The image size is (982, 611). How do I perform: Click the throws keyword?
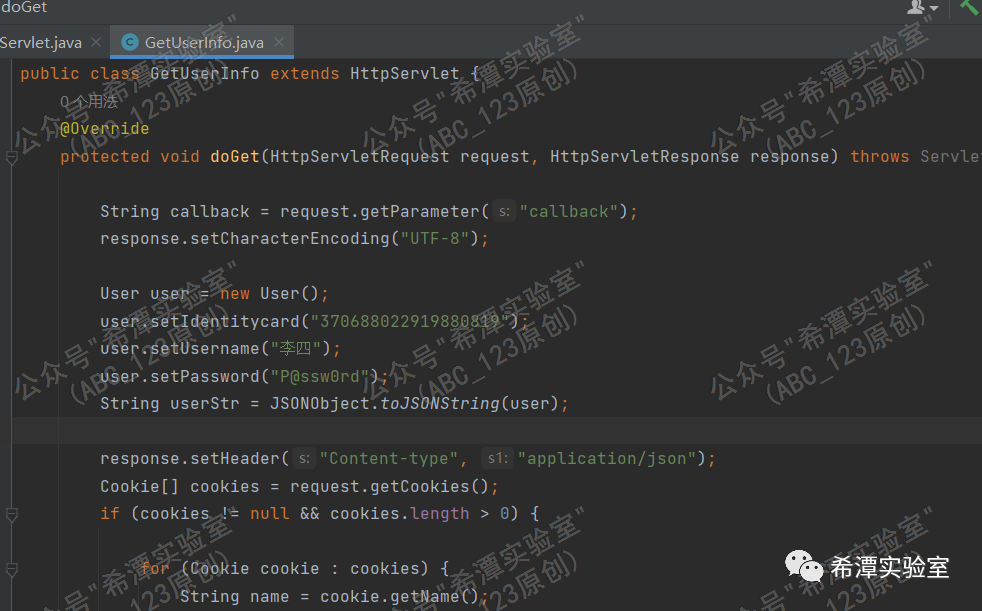point(879,157)
